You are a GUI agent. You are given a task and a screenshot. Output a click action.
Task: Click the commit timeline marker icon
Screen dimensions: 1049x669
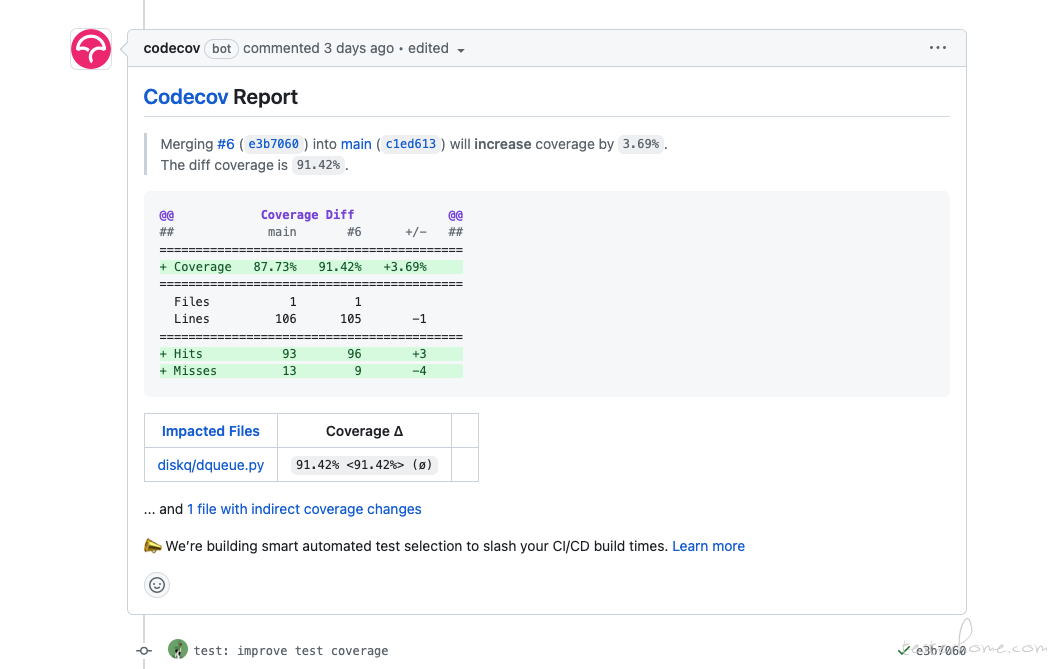[x=144, y=650]
